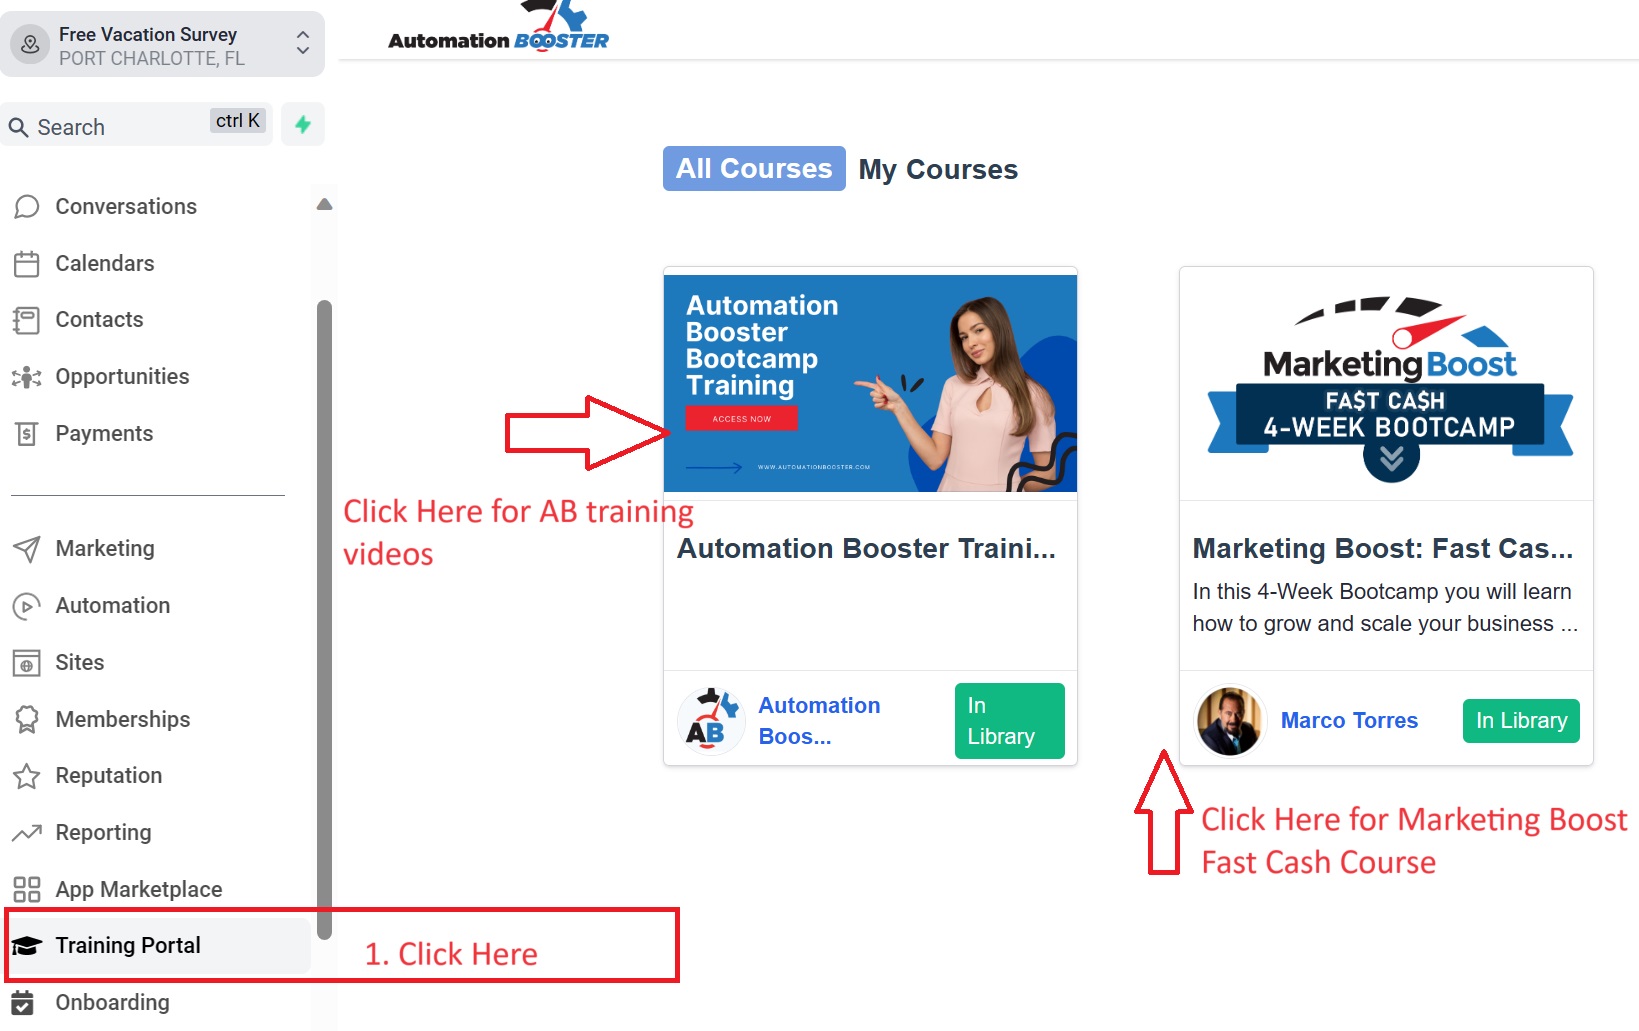This screenshot has height=1031, width=1639.
Task: Click the Marketing Boost course description text
Action: point(1385,608)
